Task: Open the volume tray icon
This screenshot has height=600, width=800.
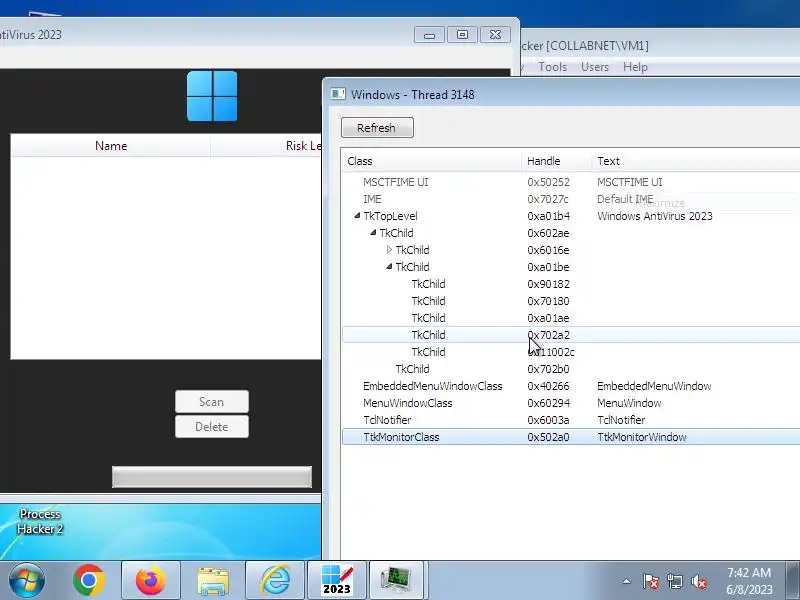Action: 698,581
